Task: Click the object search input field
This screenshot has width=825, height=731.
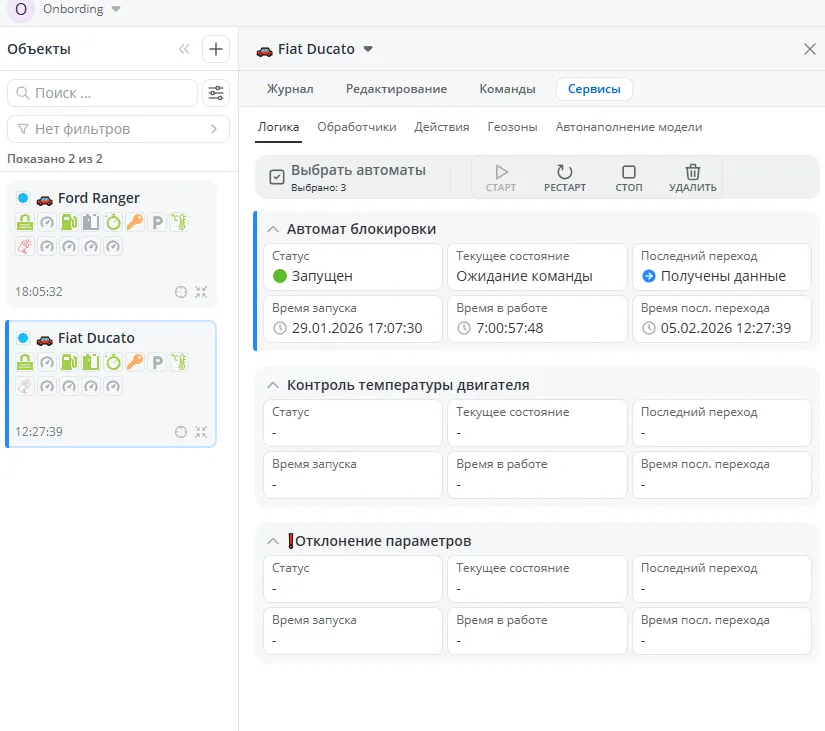Action: click(x=102, y=93)
